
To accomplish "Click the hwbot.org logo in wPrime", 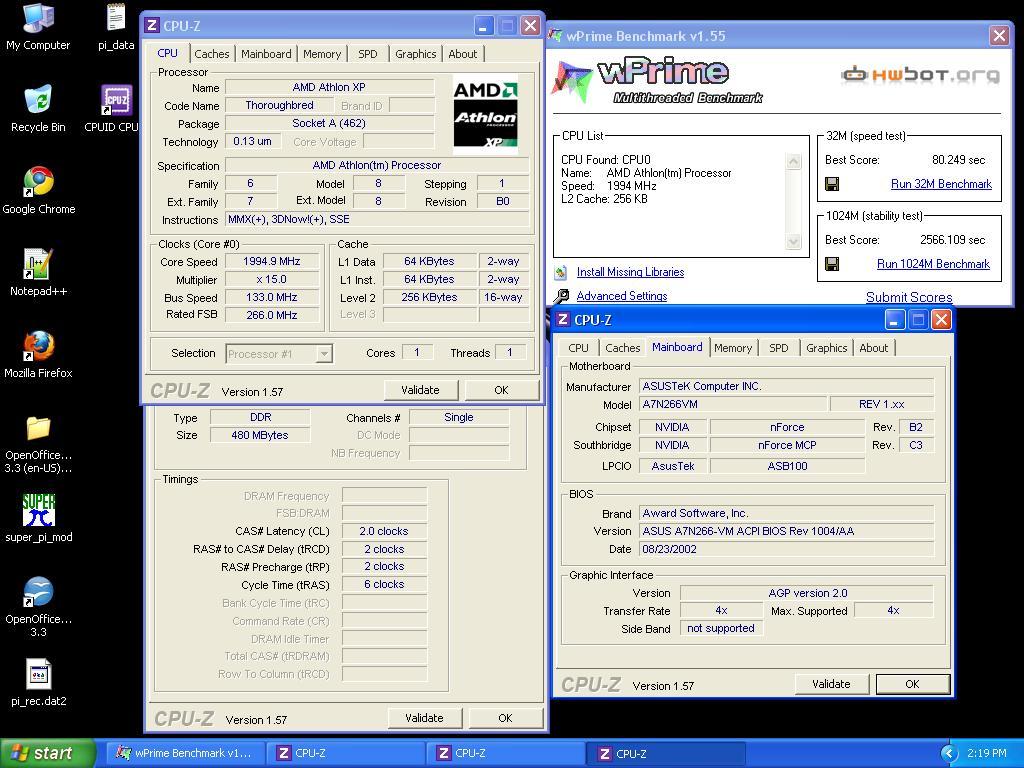I will 920,75.
